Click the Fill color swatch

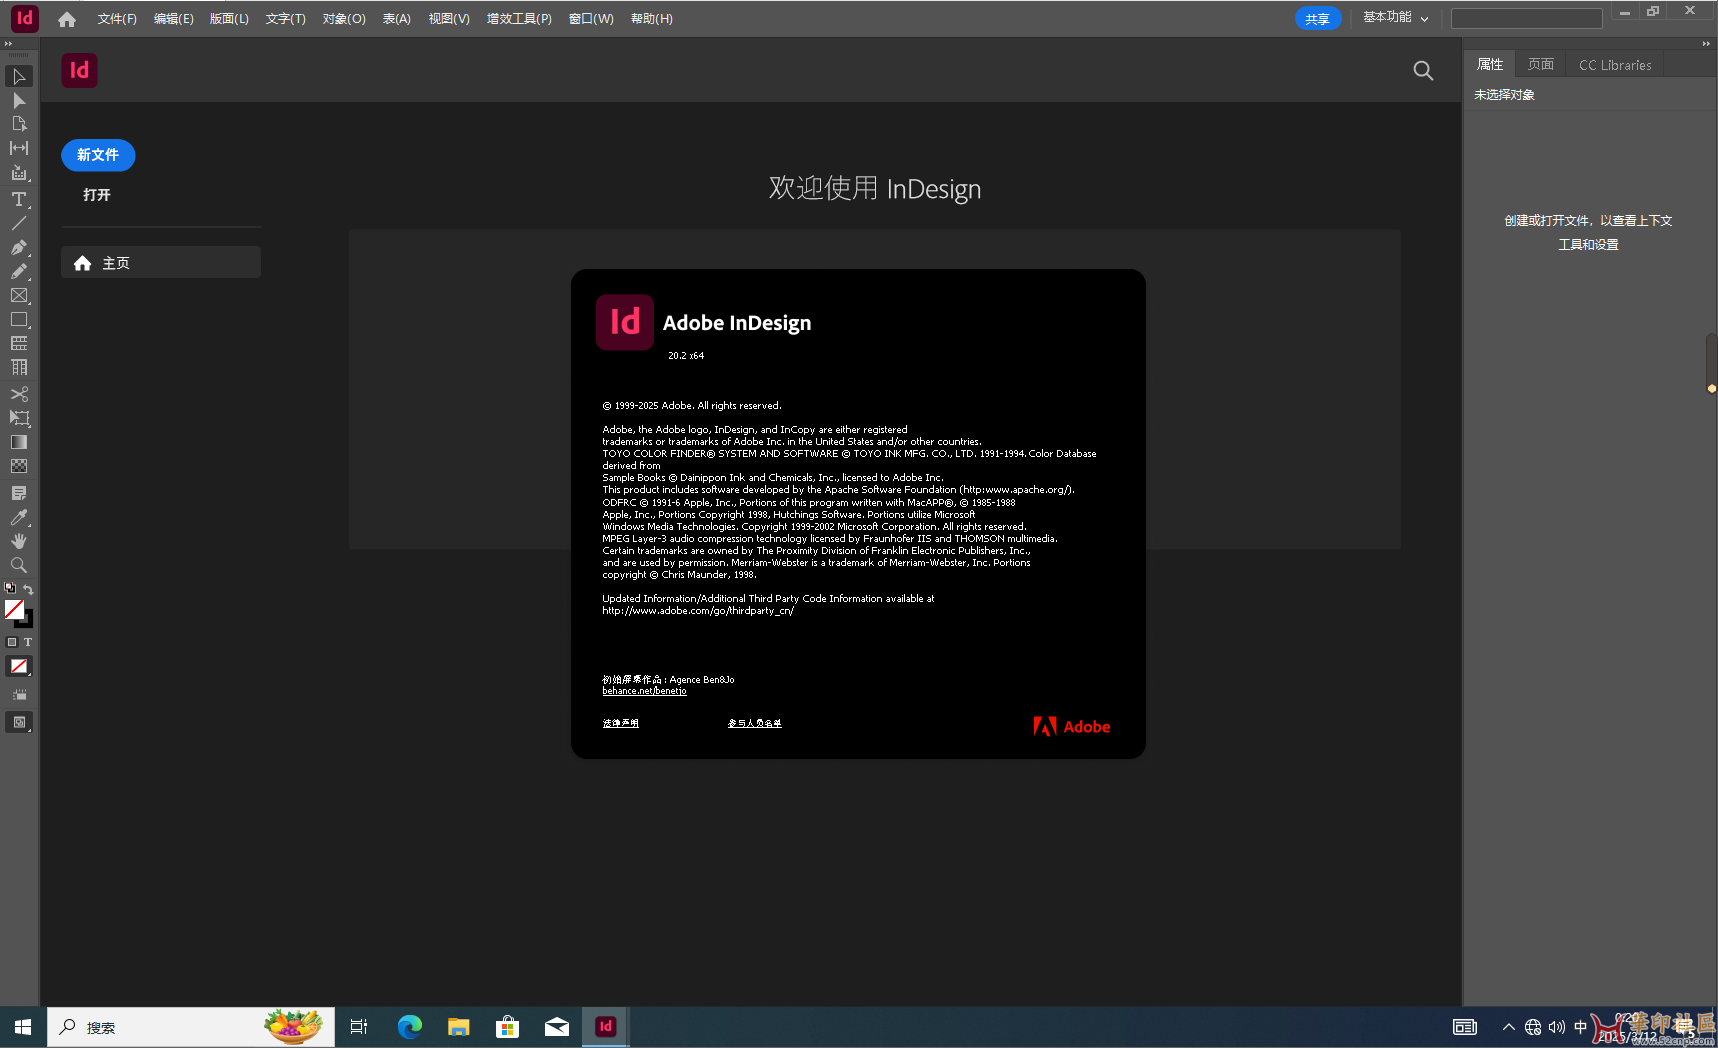click(13, 608)
